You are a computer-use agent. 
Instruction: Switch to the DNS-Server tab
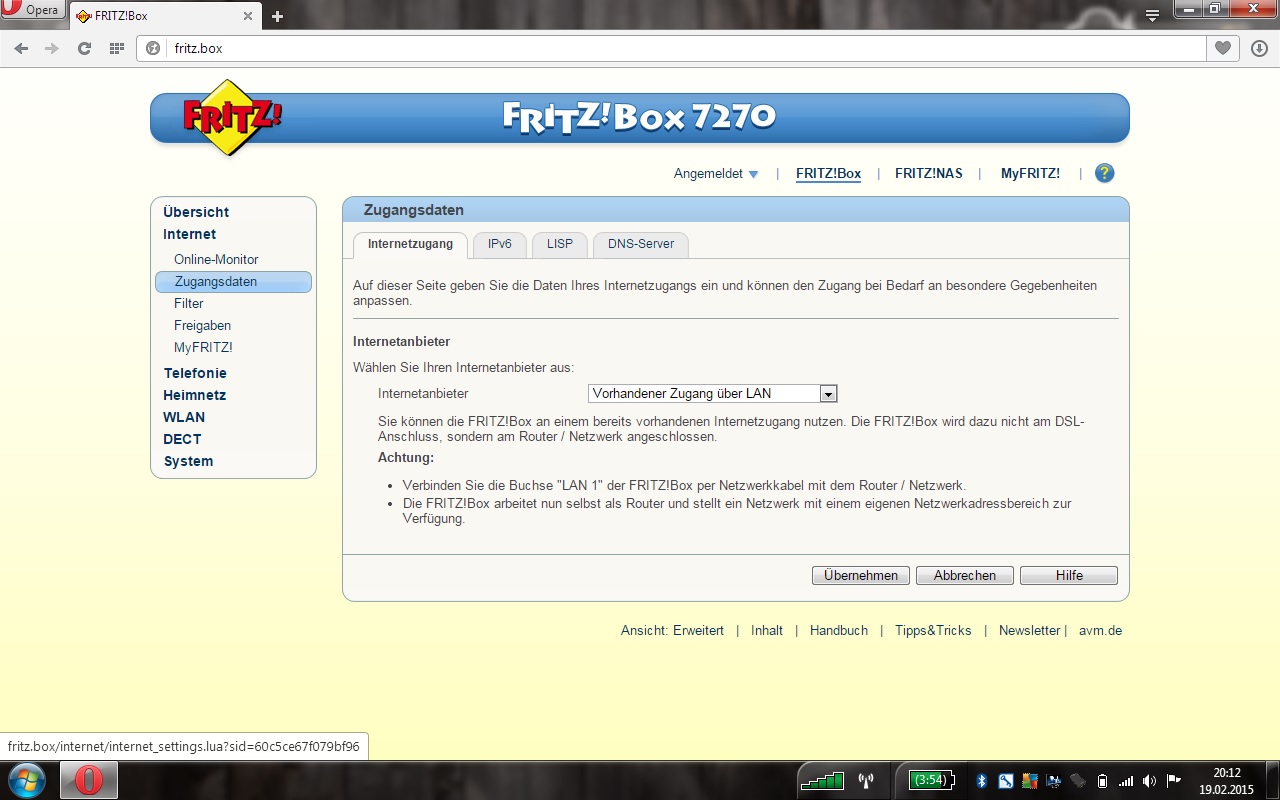641,244
